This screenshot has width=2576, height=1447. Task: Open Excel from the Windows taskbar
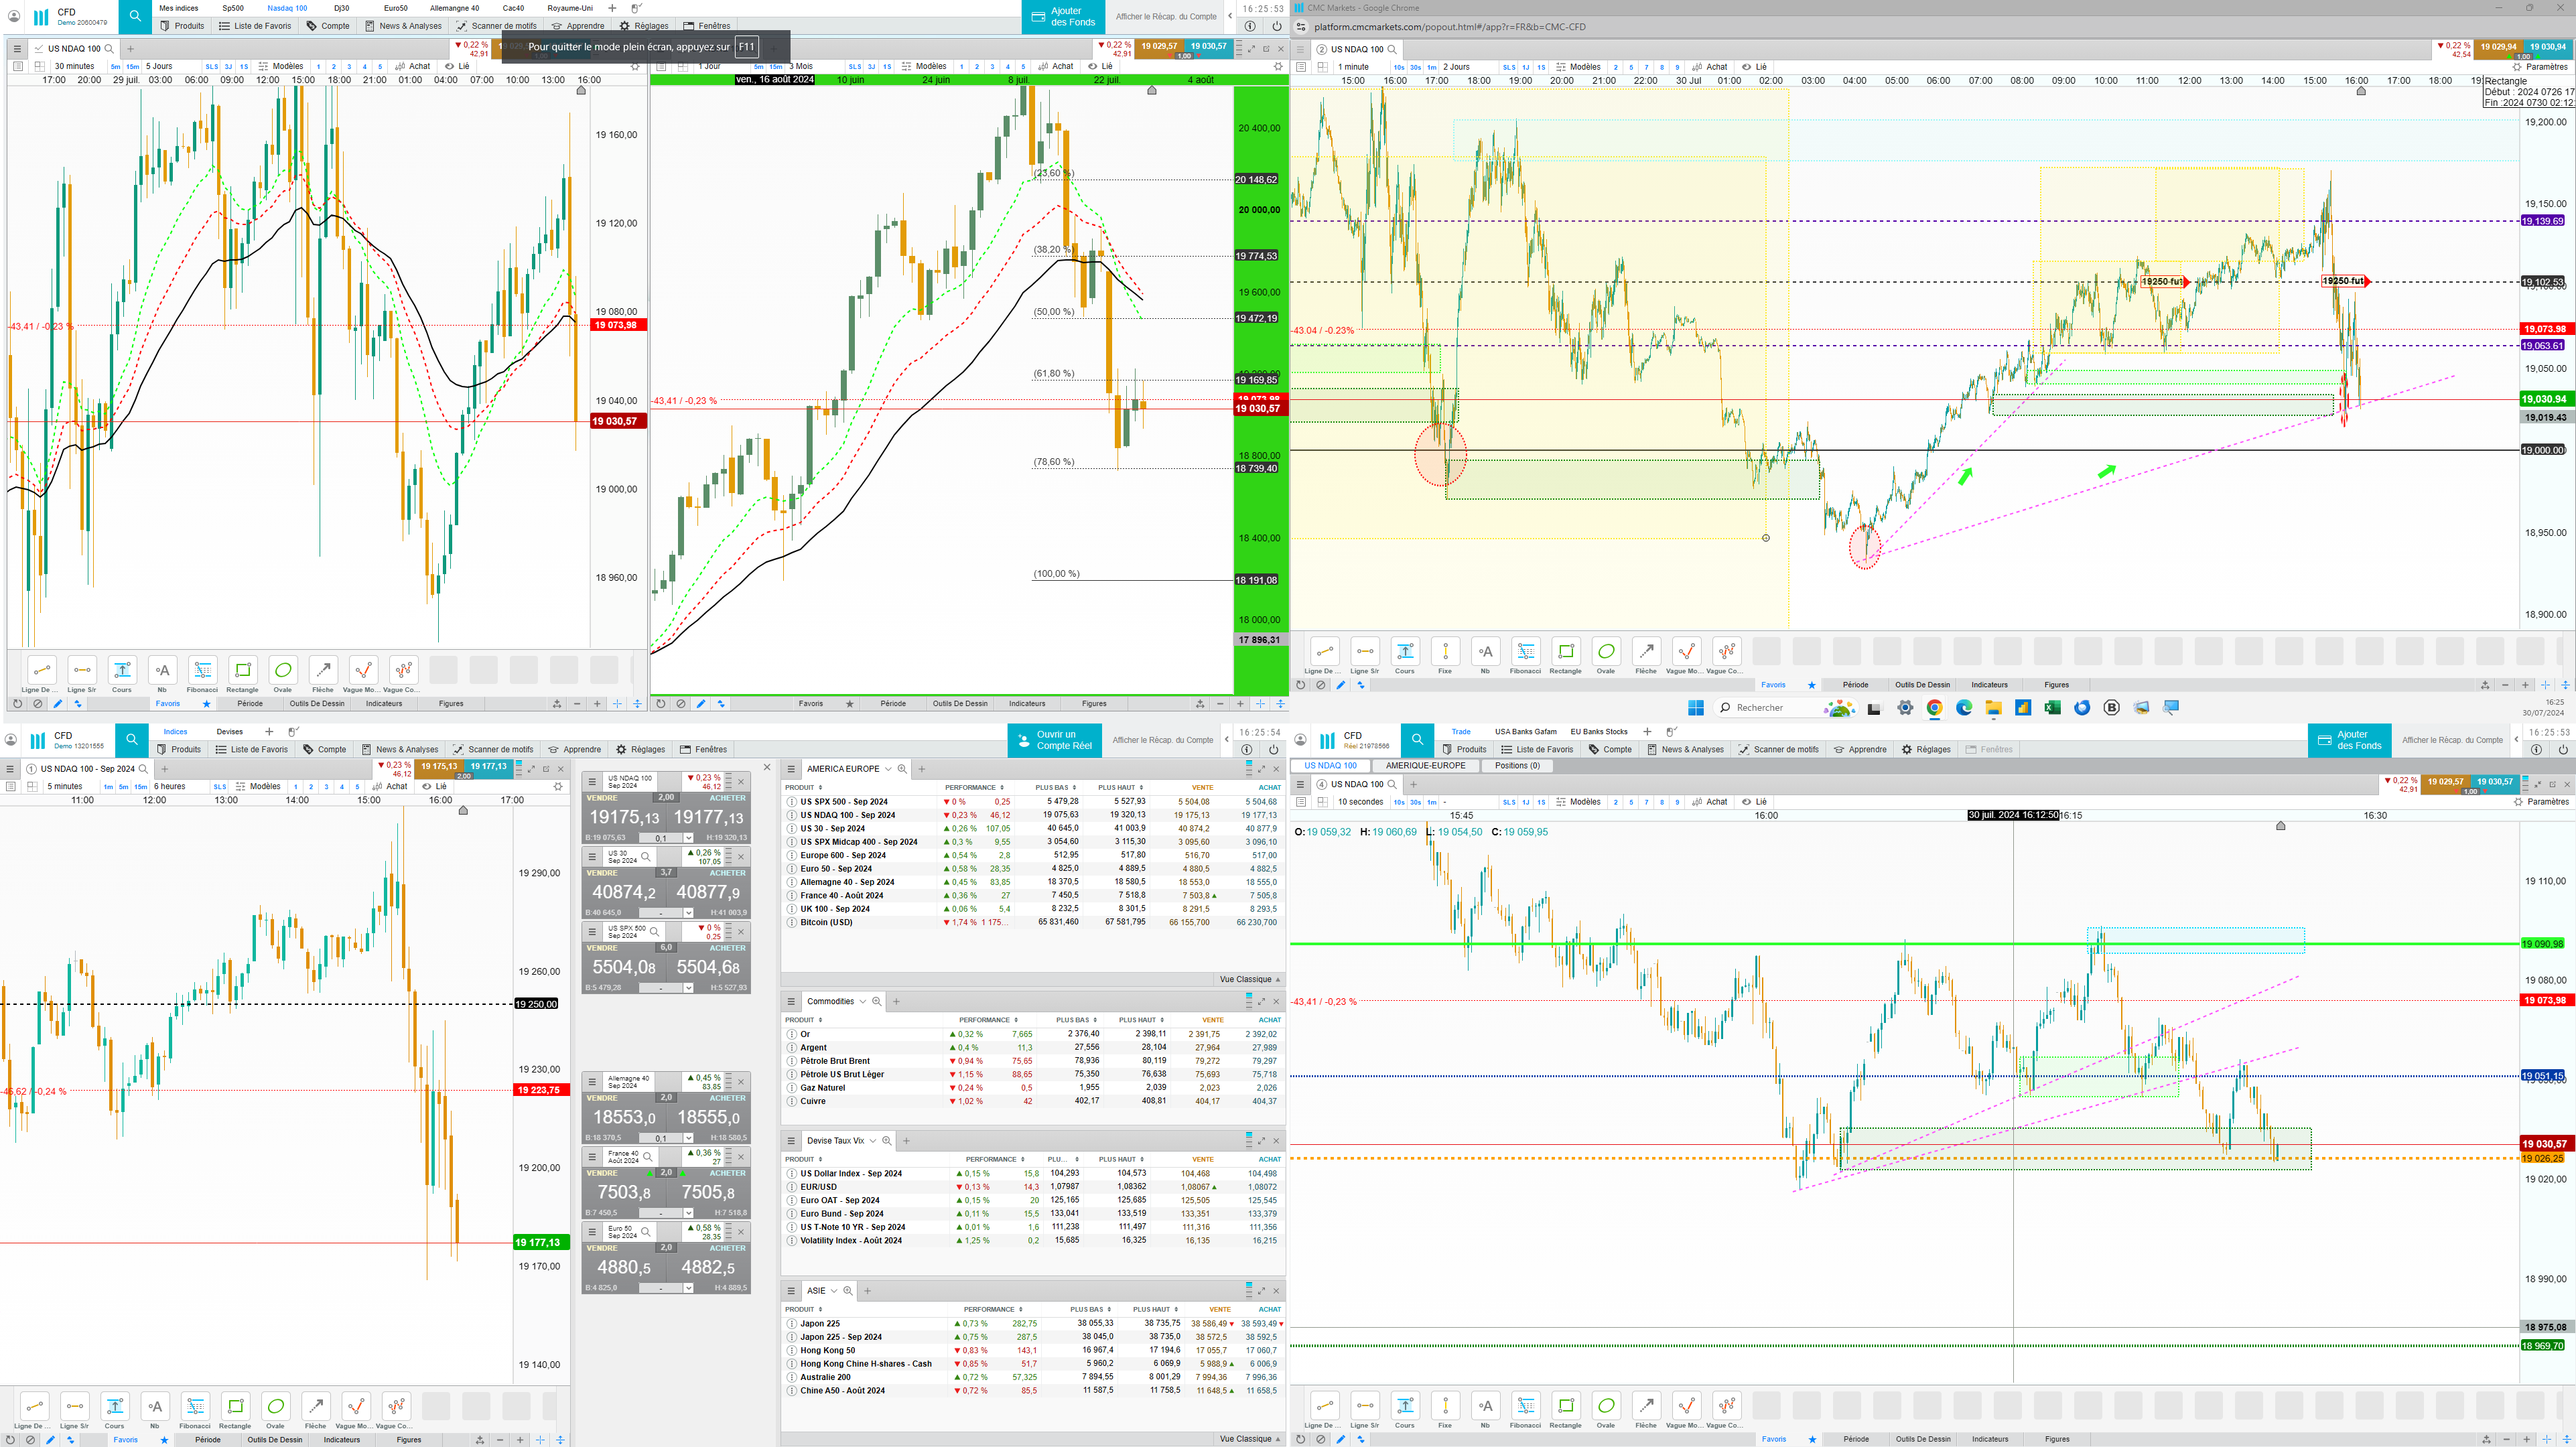click(2052, 708)
